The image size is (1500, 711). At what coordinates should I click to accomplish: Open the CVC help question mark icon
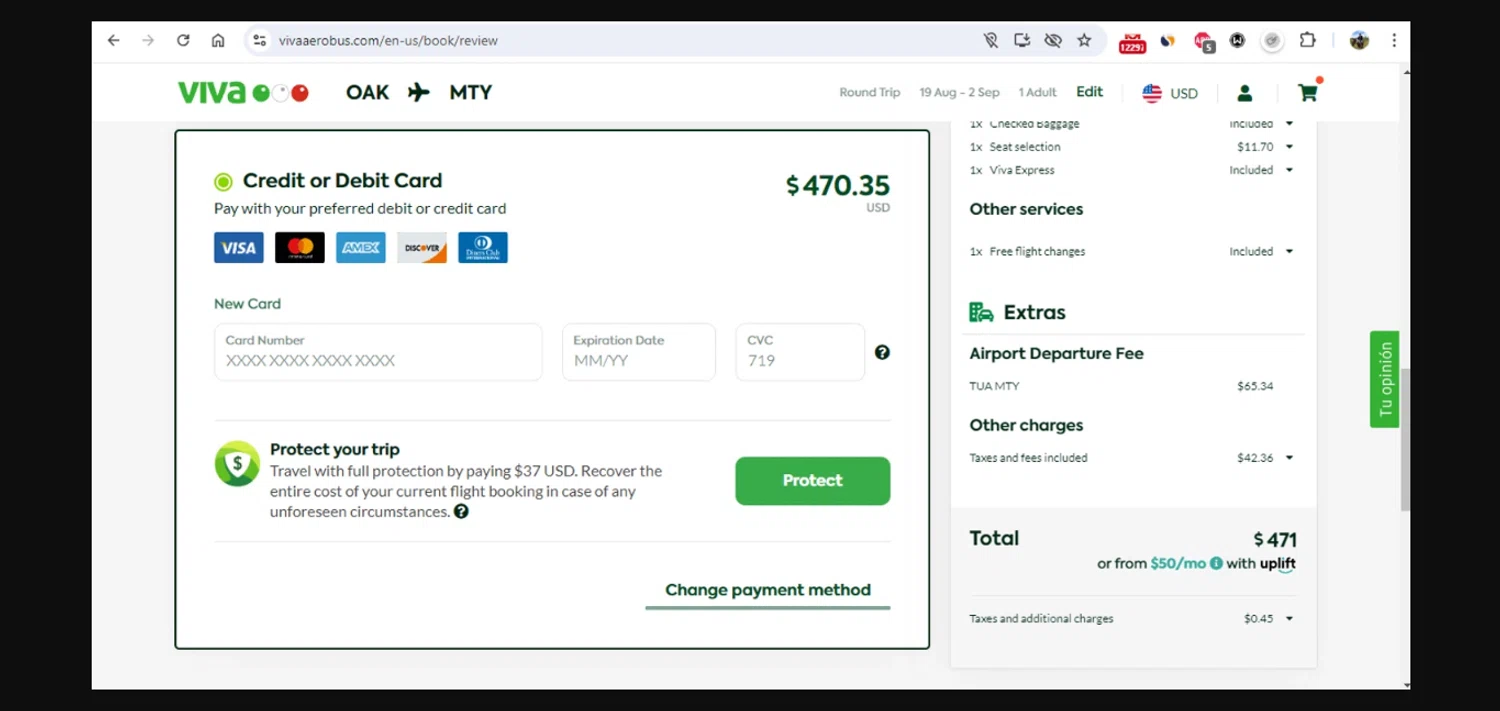click(882, 352)
